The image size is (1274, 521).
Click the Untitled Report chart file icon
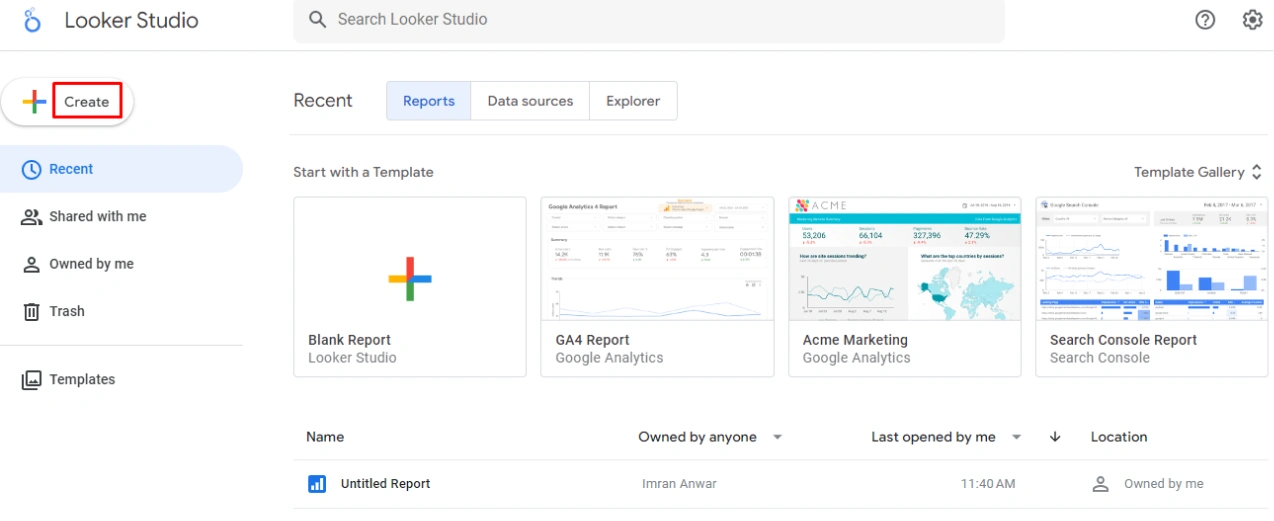coord(317,484)
